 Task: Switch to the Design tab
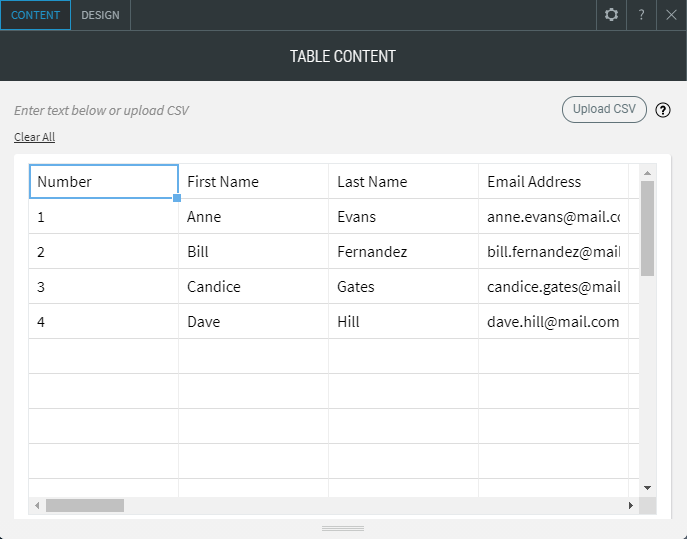(100, 15)
